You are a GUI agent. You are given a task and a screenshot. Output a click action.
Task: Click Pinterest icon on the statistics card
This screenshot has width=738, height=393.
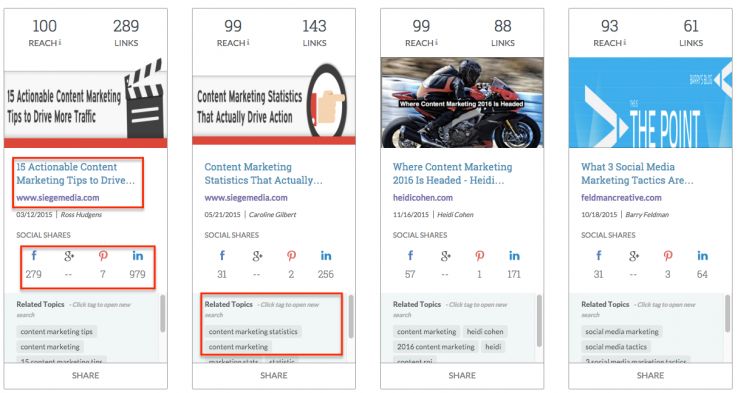coord(291,256)
